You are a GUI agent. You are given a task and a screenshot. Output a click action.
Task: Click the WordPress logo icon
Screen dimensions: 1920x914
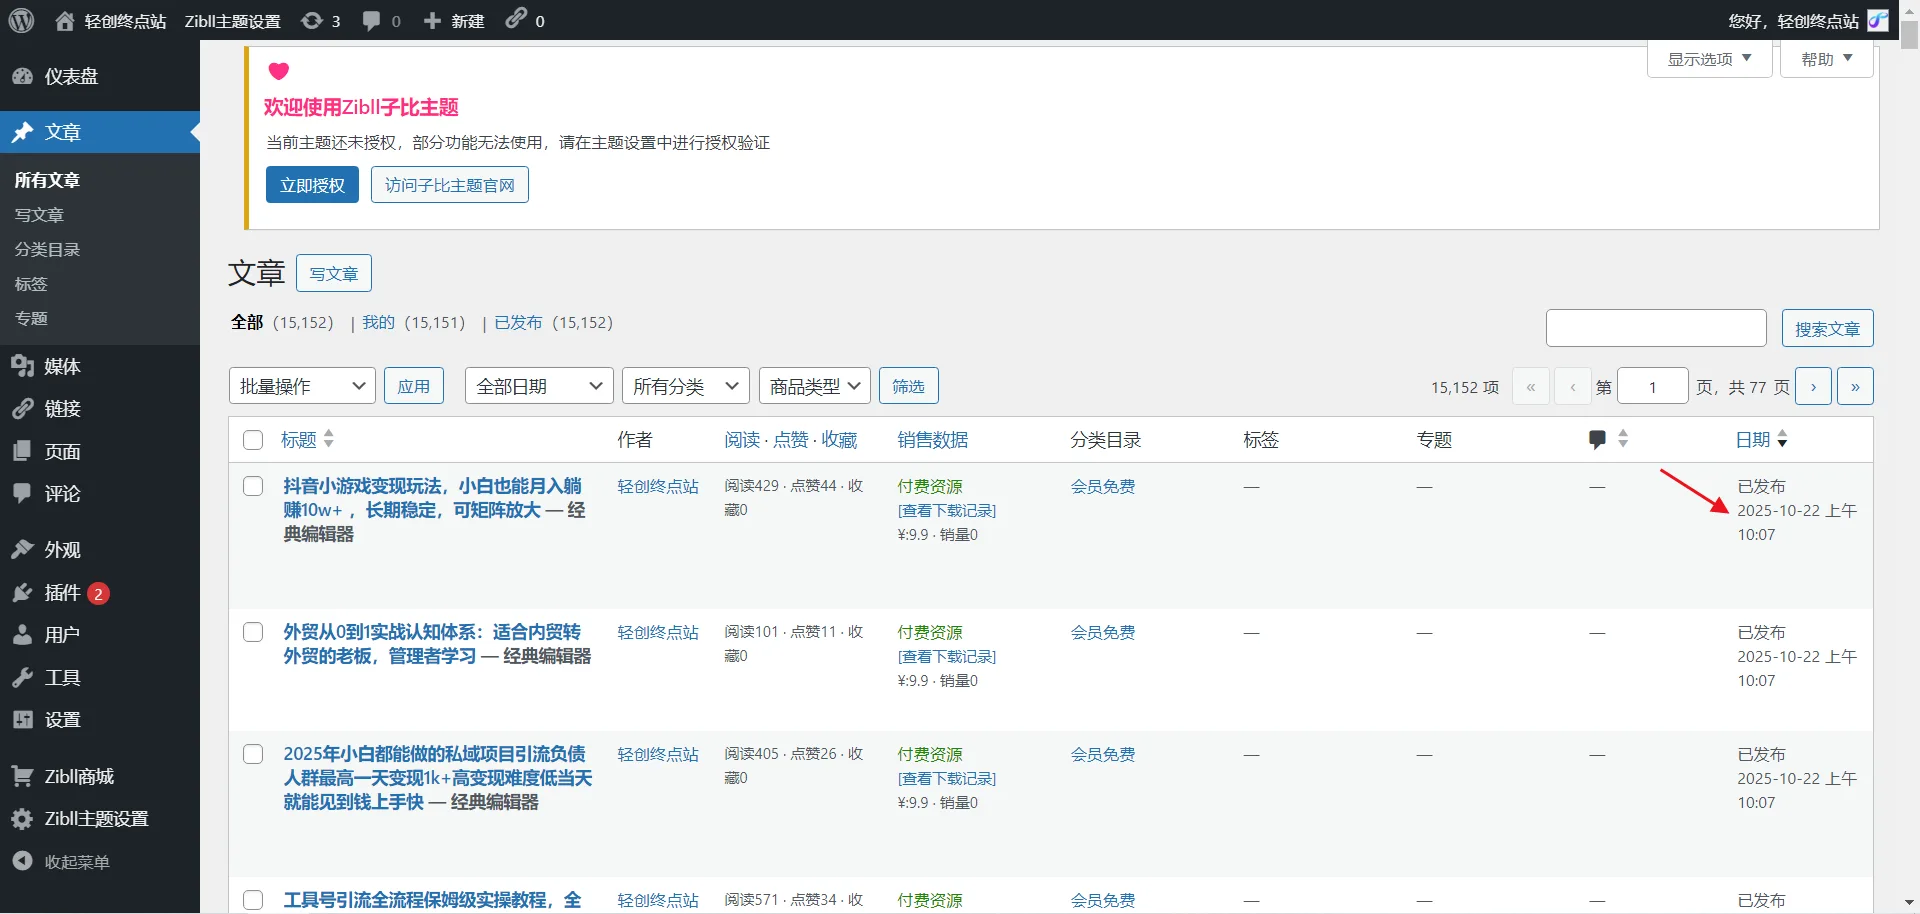(21, 20)
